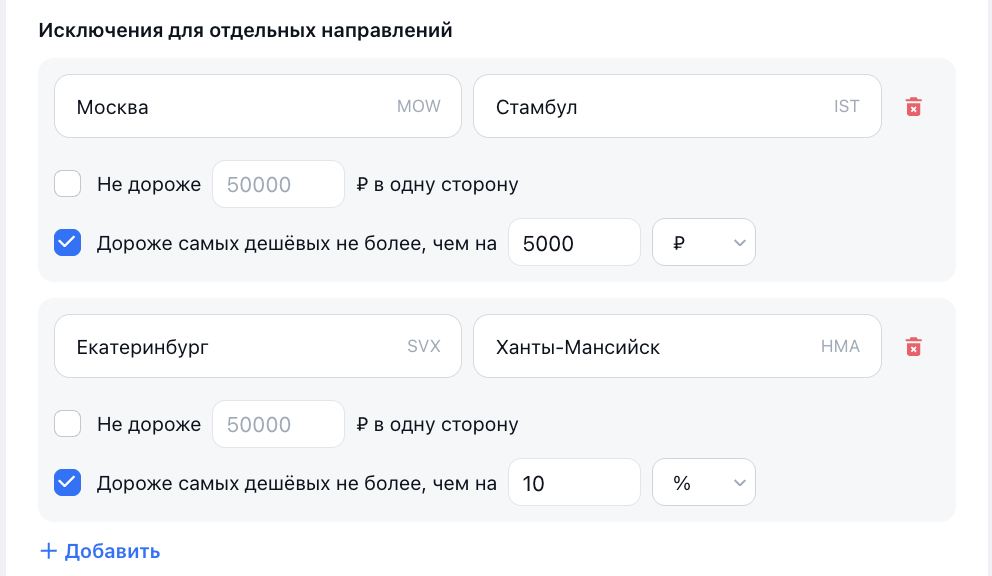Viewport: 992px width, 576px height.
Task: Open the % unit dropdown
Action: point(704,483)
